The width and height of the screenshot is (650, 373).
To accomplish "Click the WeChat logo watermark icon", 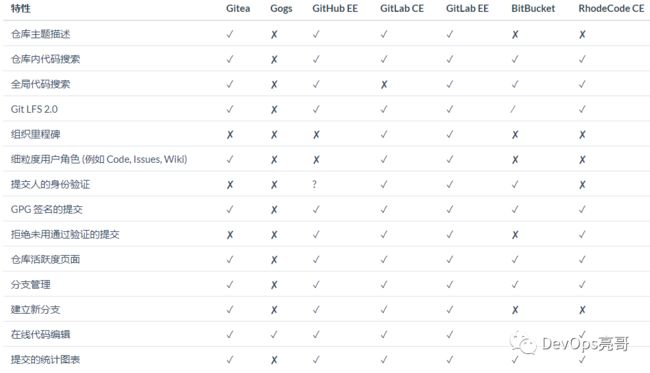I will [x=523, y=342].
